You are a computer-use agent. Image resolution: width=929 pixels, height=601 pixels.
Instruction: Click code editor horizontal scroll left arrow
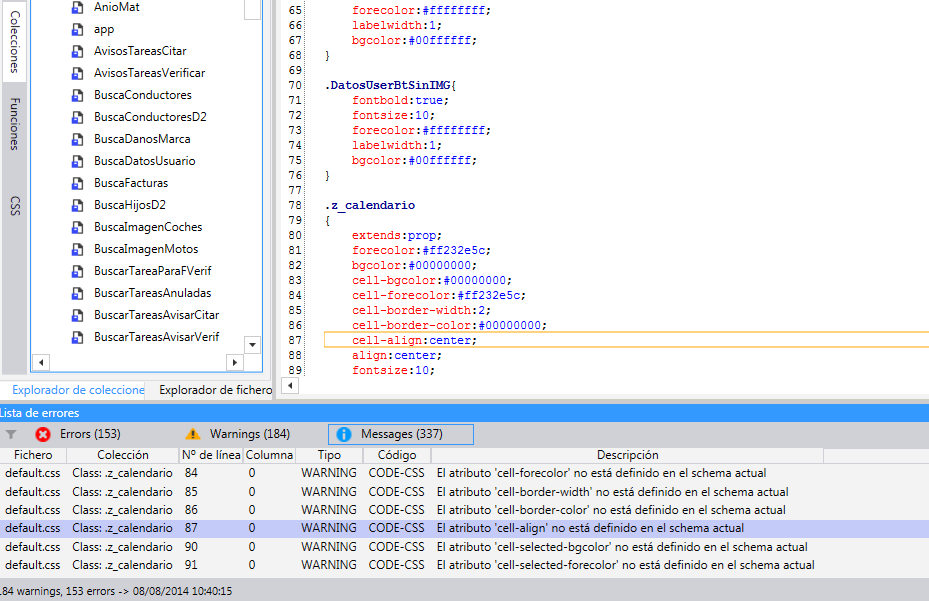tap(290, 386)
